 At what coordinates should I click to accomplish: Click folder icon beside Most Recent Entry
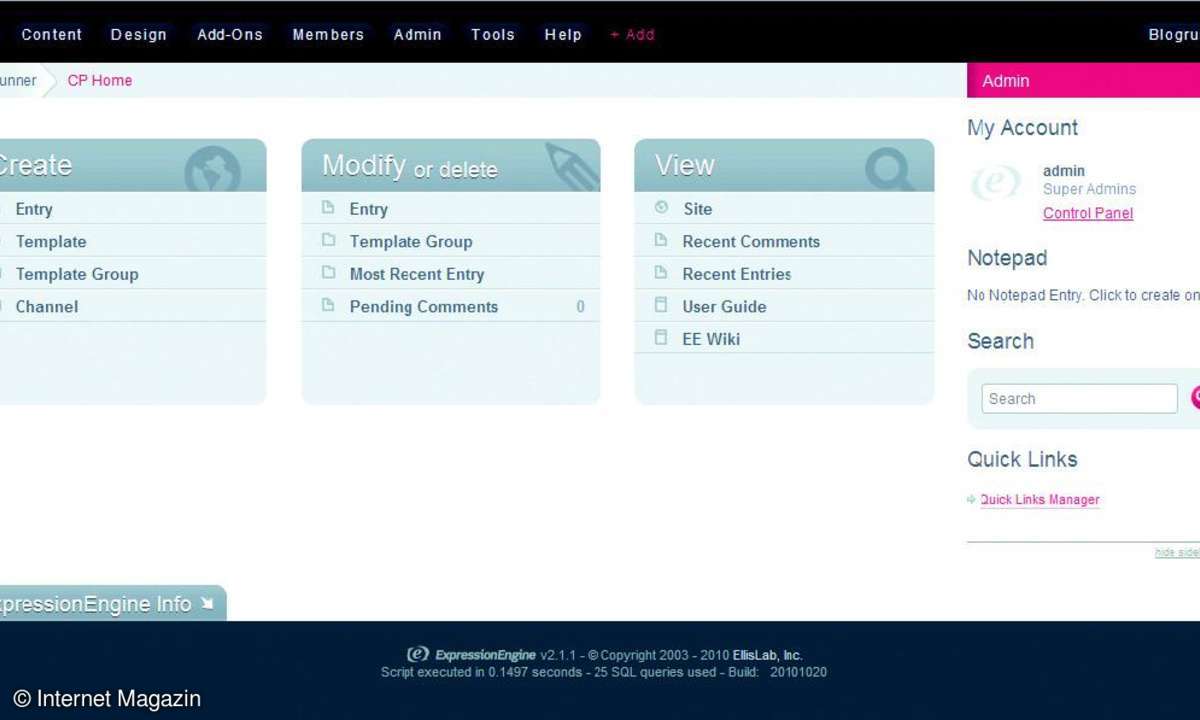pos(328,272)
